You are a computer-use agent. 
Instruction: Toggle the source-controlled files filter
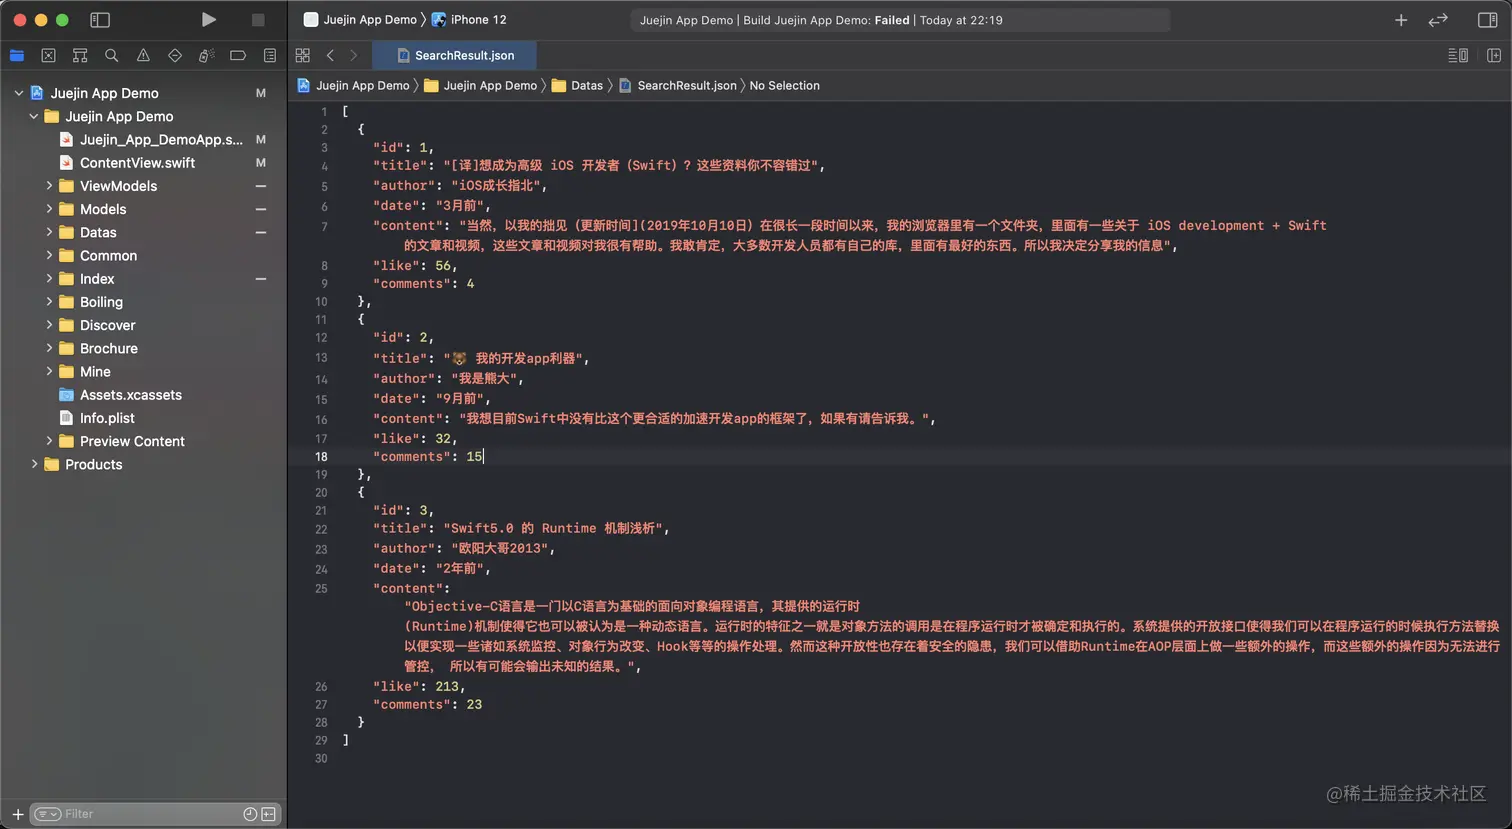[269, 814]
